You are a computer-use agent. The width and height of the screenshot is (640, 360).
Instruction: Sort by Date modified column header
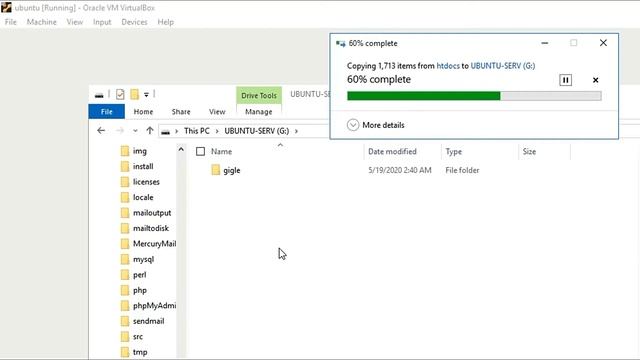[x=392, y=151]
